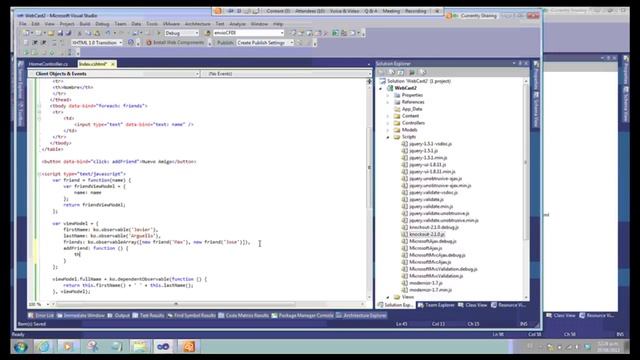The width and height of the screenshot is (640, 360).
Task: Open the Test Results panel
Action: (x=148, y=316)
